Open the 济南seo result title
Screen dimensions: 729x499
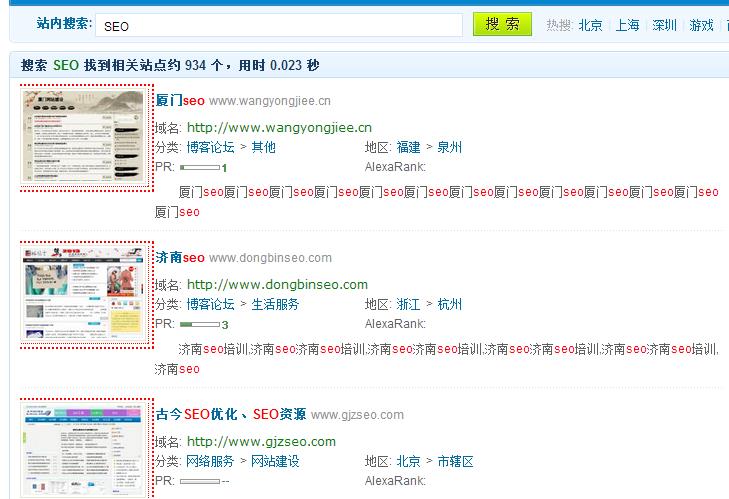[x=180, y=258]
